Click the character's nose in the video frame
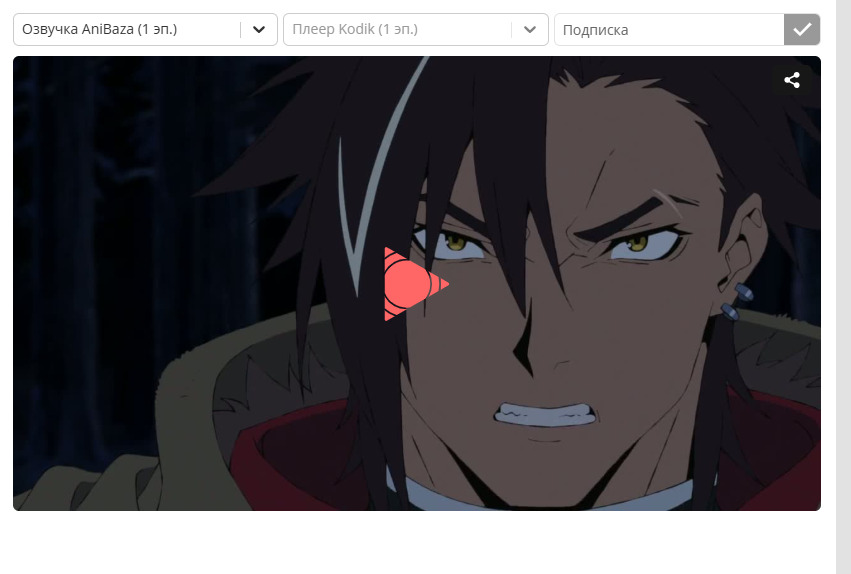 coord(525,345)
